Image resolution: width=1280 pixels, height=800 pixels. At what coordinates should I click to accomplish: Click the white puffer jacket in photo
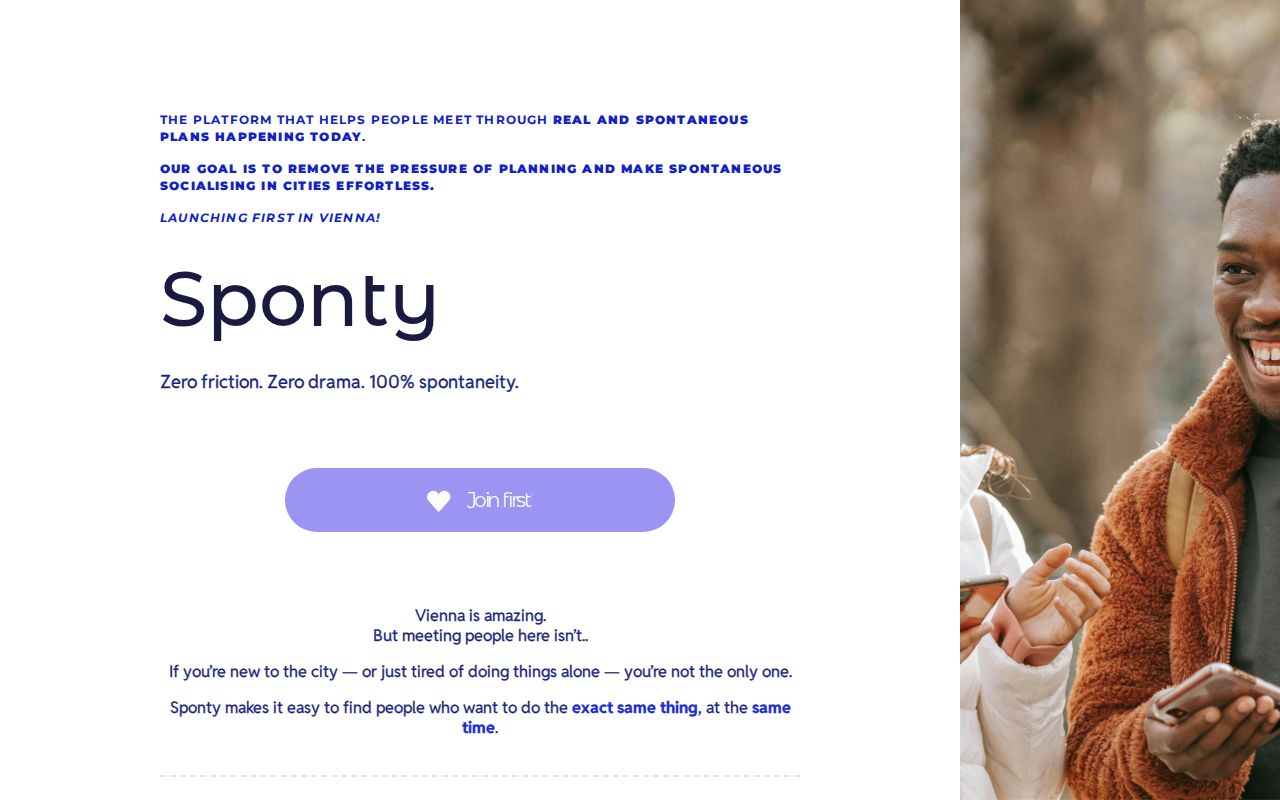tap(1010, 720)
